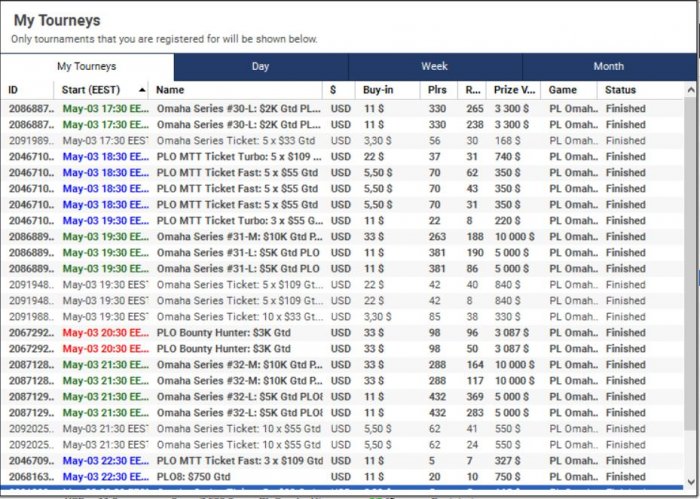Select the Omaha Series #30-L row ranked 238
The image size is (700, 499).
pyautogui.click(x=342, y=125)
